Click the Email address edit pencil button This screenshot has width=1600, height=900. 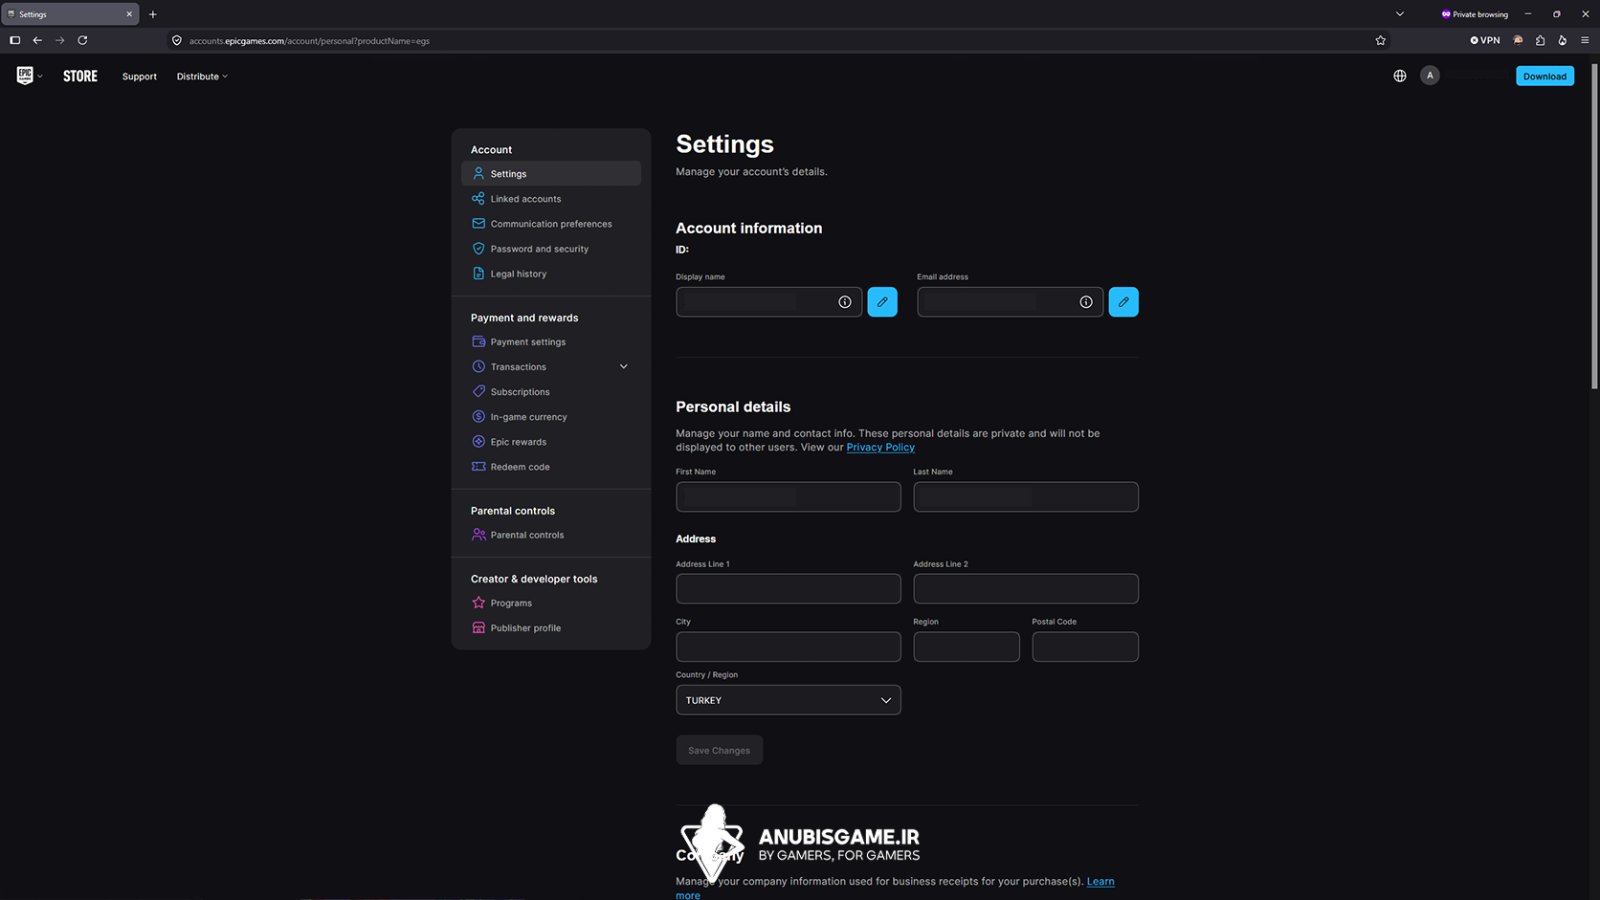(x=1124, y=302)
